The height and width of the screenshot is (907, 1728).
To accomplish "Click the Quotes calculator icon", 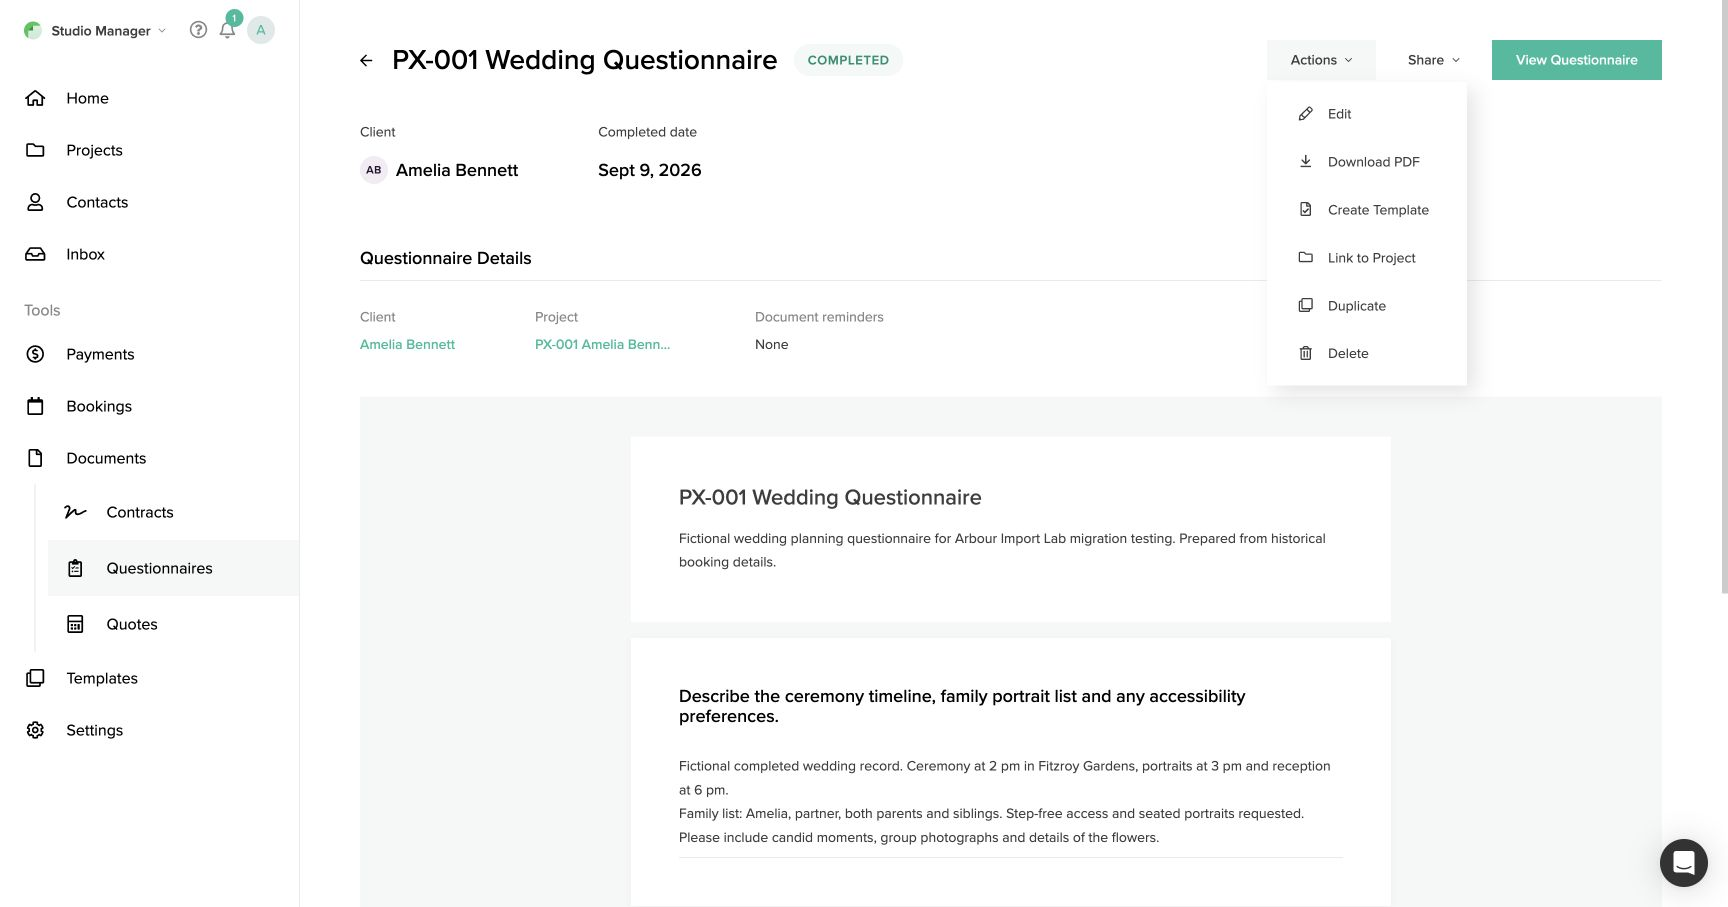I will tap(75, 624).
